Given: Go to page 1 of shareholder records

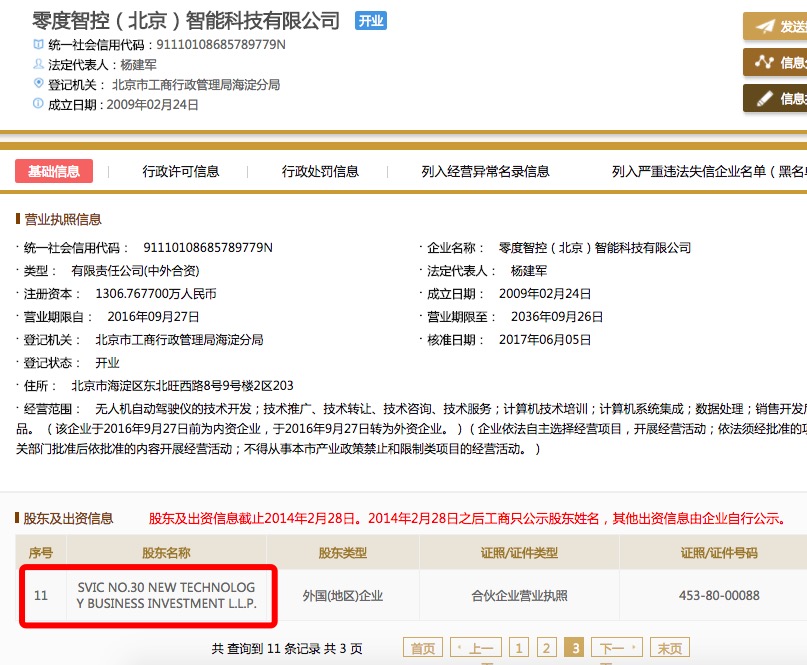Looking at the screenshot, I should (519, 648).
